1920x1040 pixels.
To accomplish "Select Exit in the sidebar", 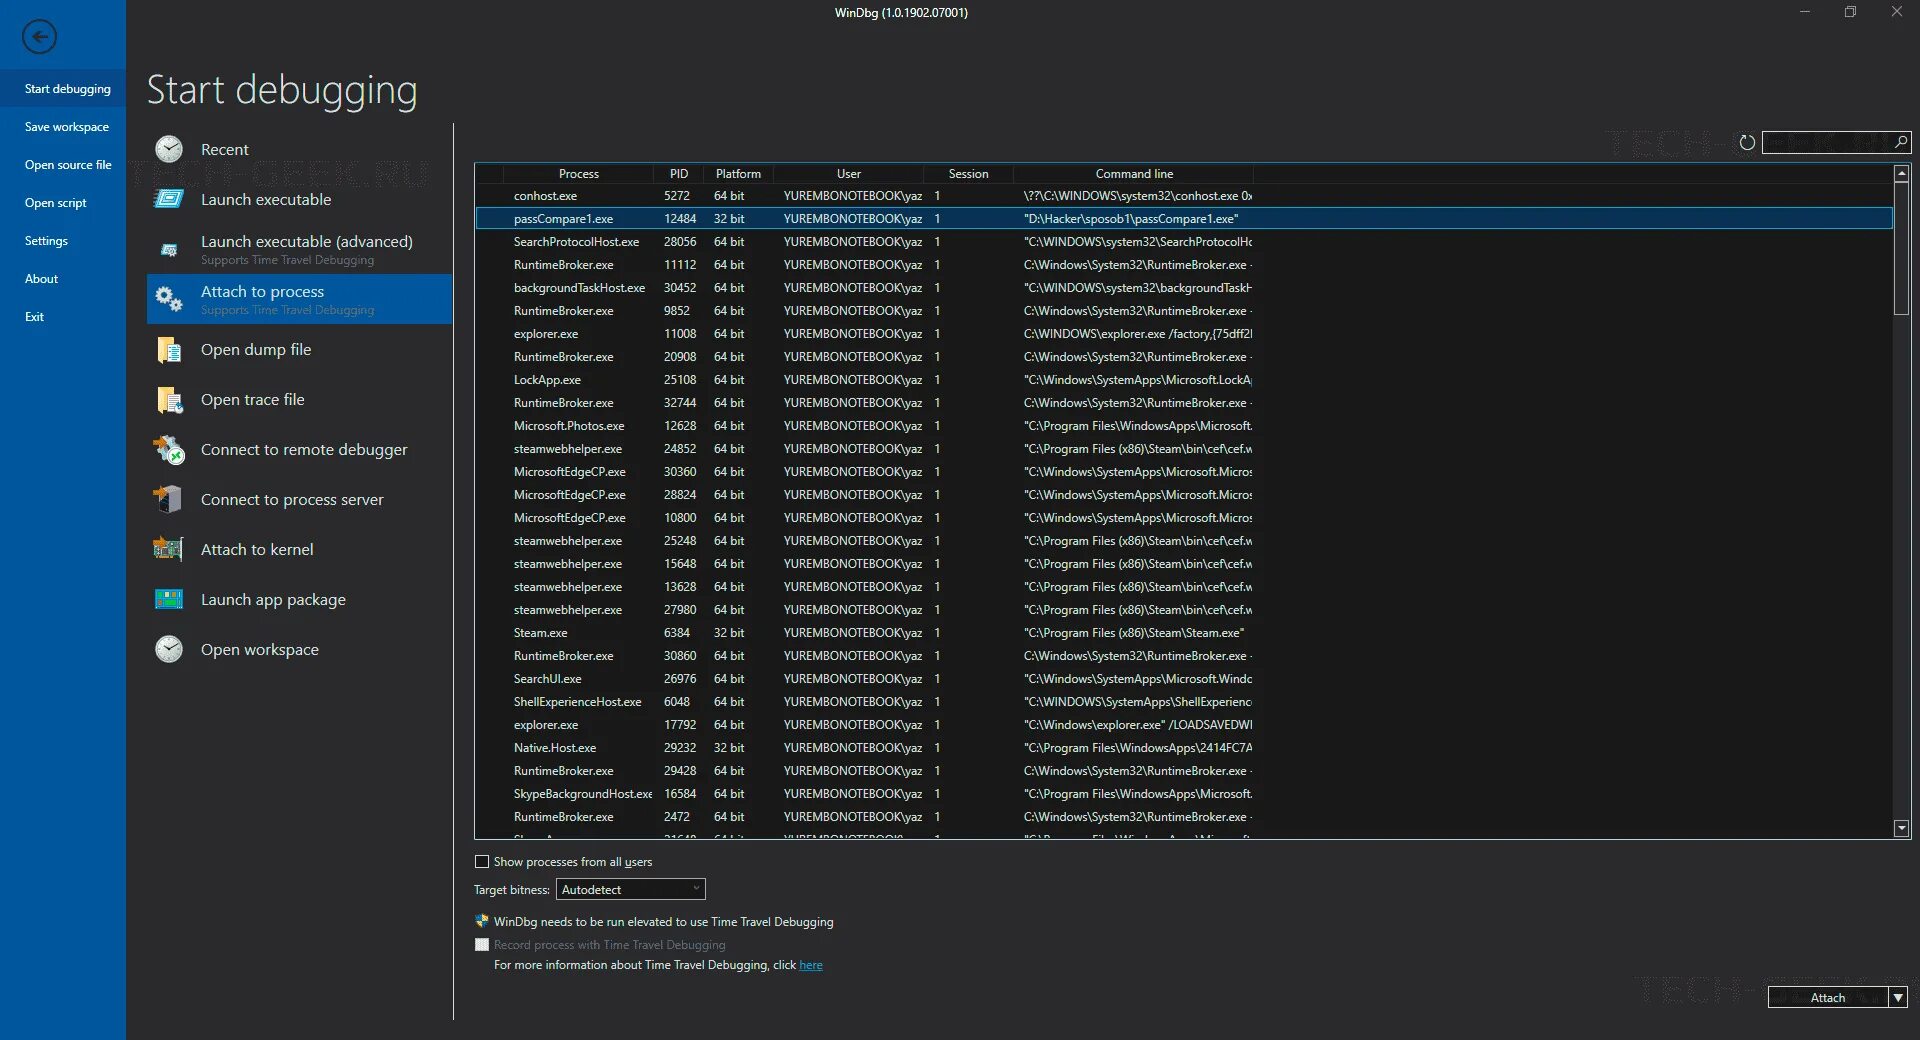I will pos(34,317).
